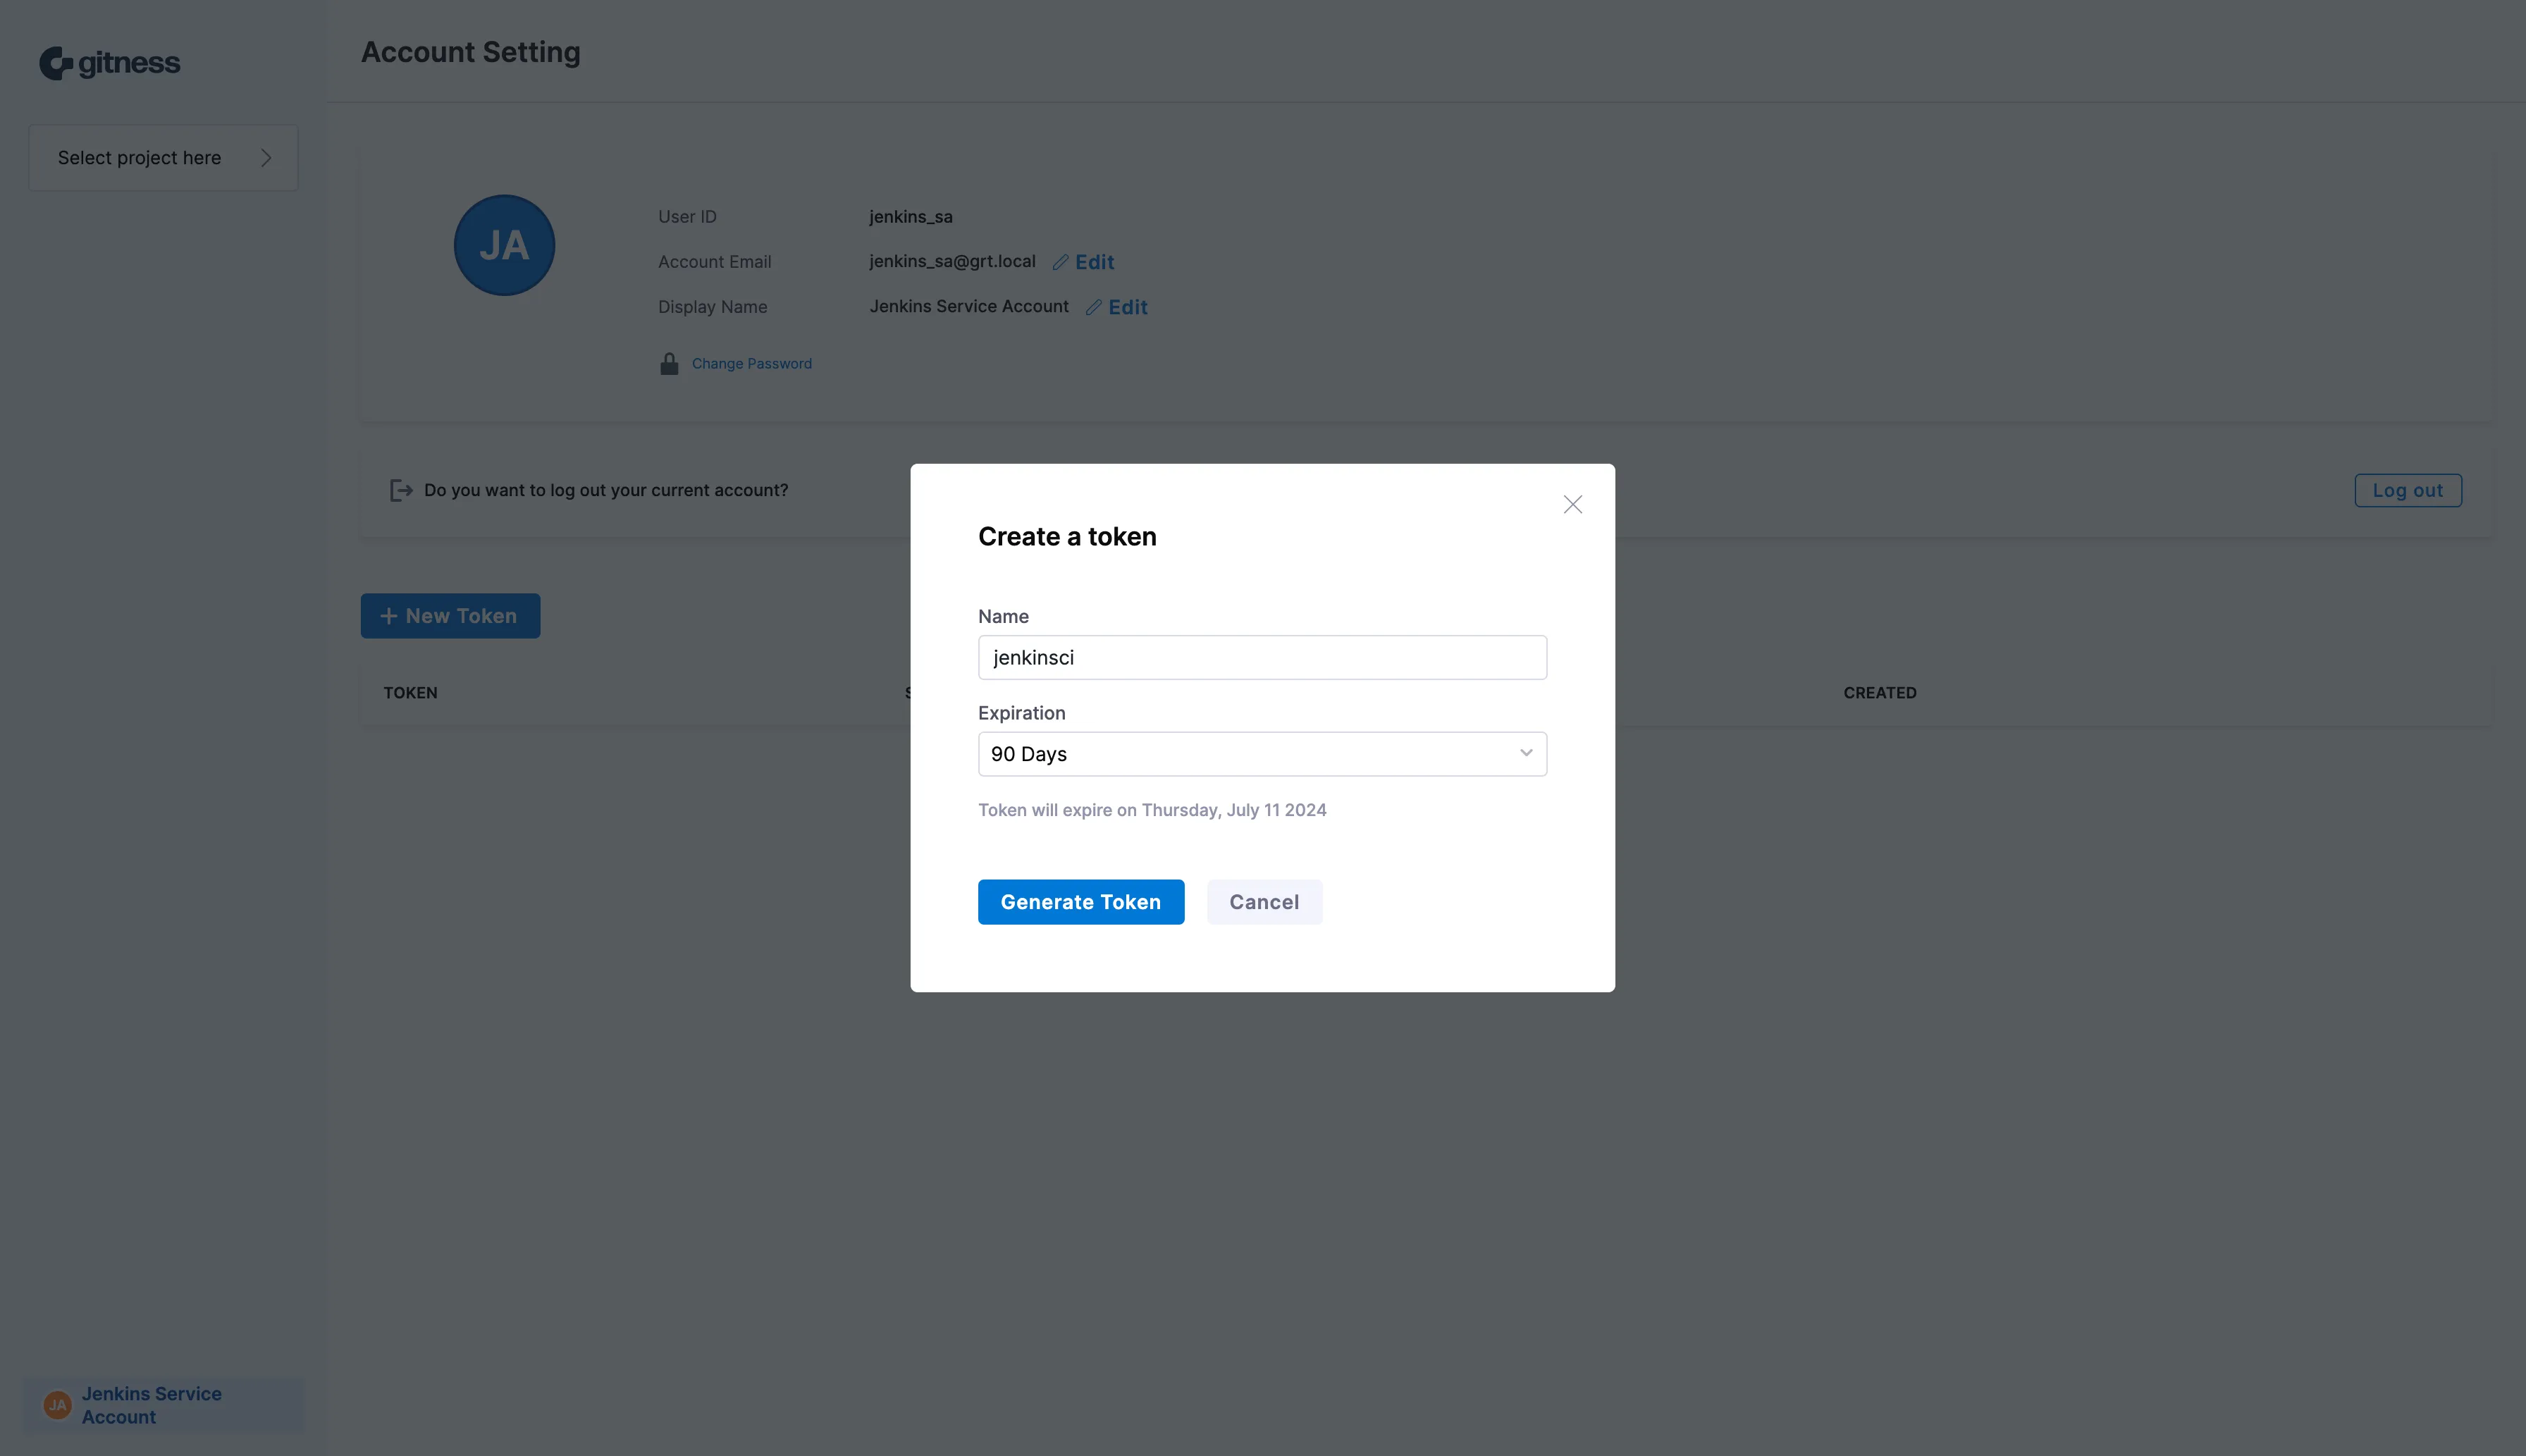The width and height of the screenshot is (2526, 1456).
Task: Click pencil icon next to Display Name
Action: [x=1093, y=307]
